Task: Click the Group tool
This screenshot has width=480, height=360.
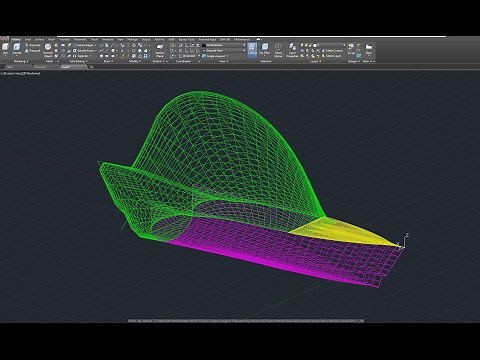Action: [x=351, y=49]
